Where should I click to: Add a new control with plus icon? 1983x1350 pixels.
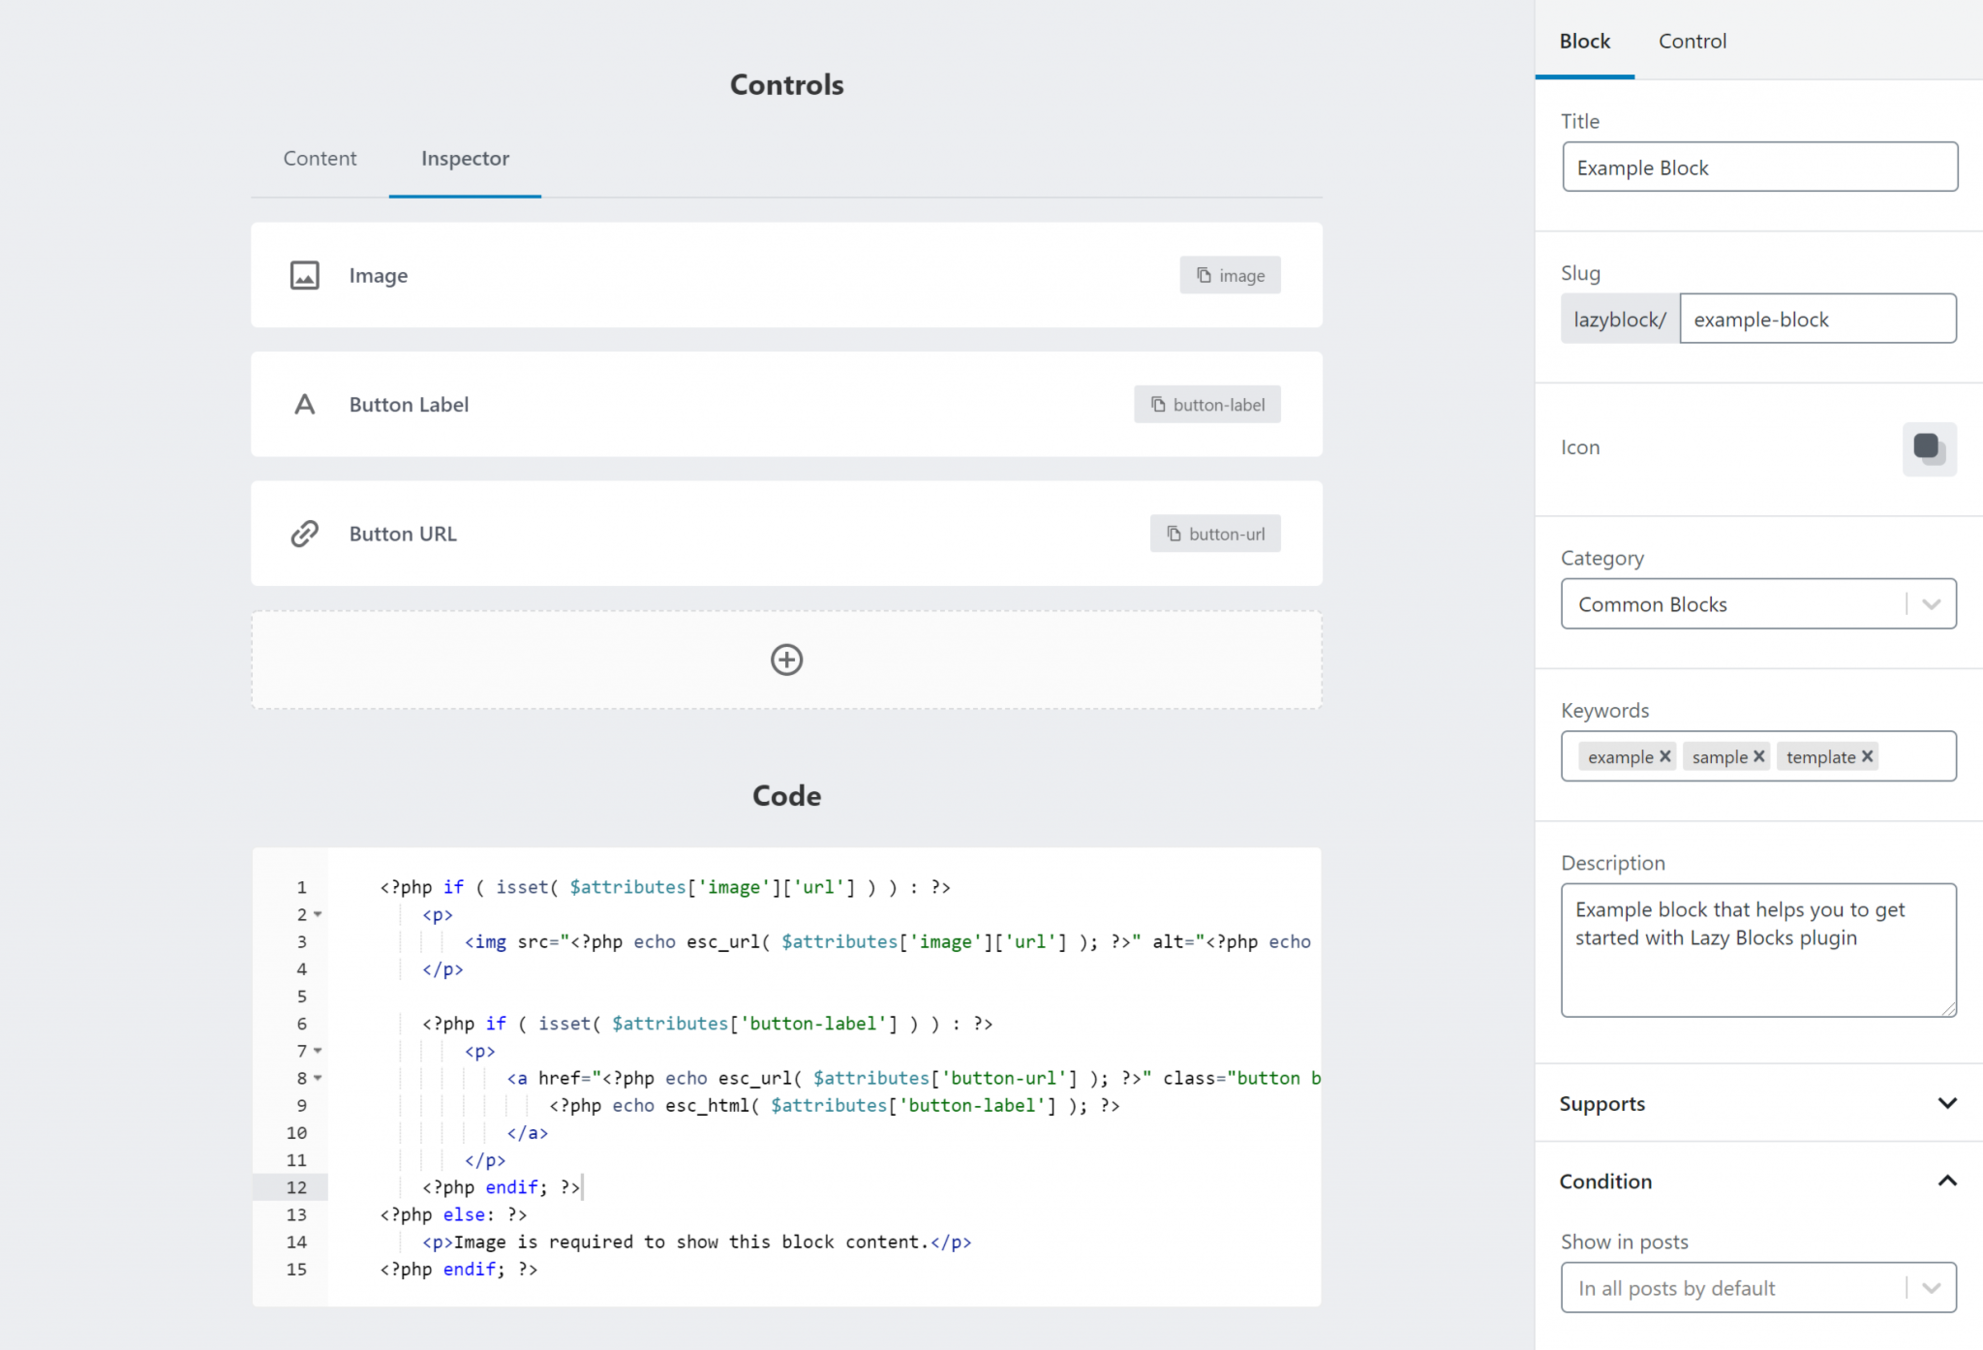[786, 660]
